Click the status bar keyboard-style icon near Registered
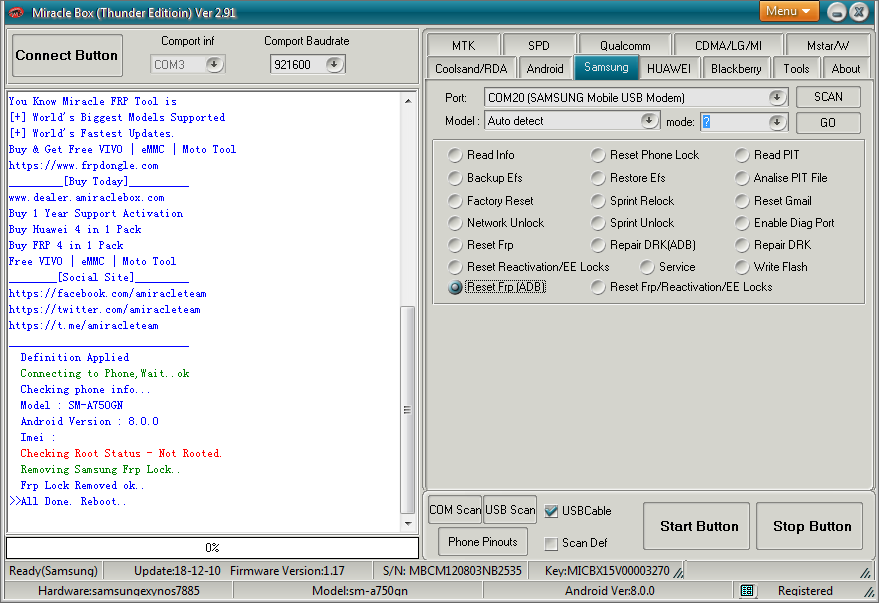This screenshot has width=879, height=603. pos(747,590)
